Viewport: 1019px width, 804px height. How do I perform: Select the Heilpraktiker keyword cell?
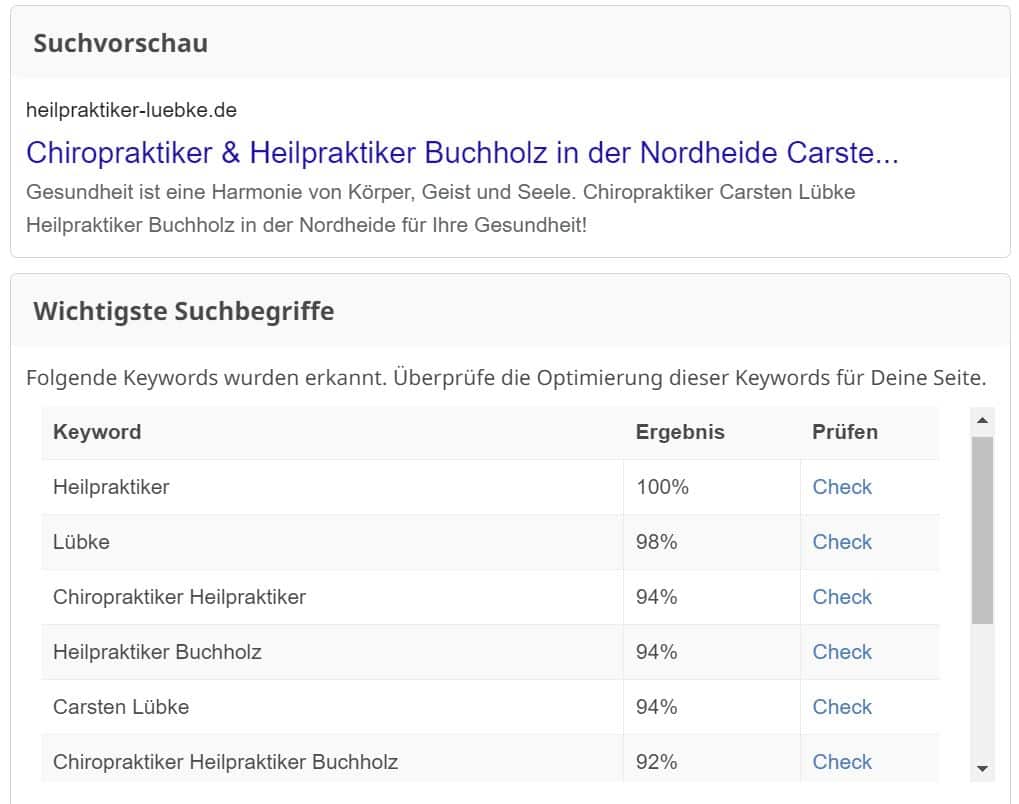pos(332,487)
